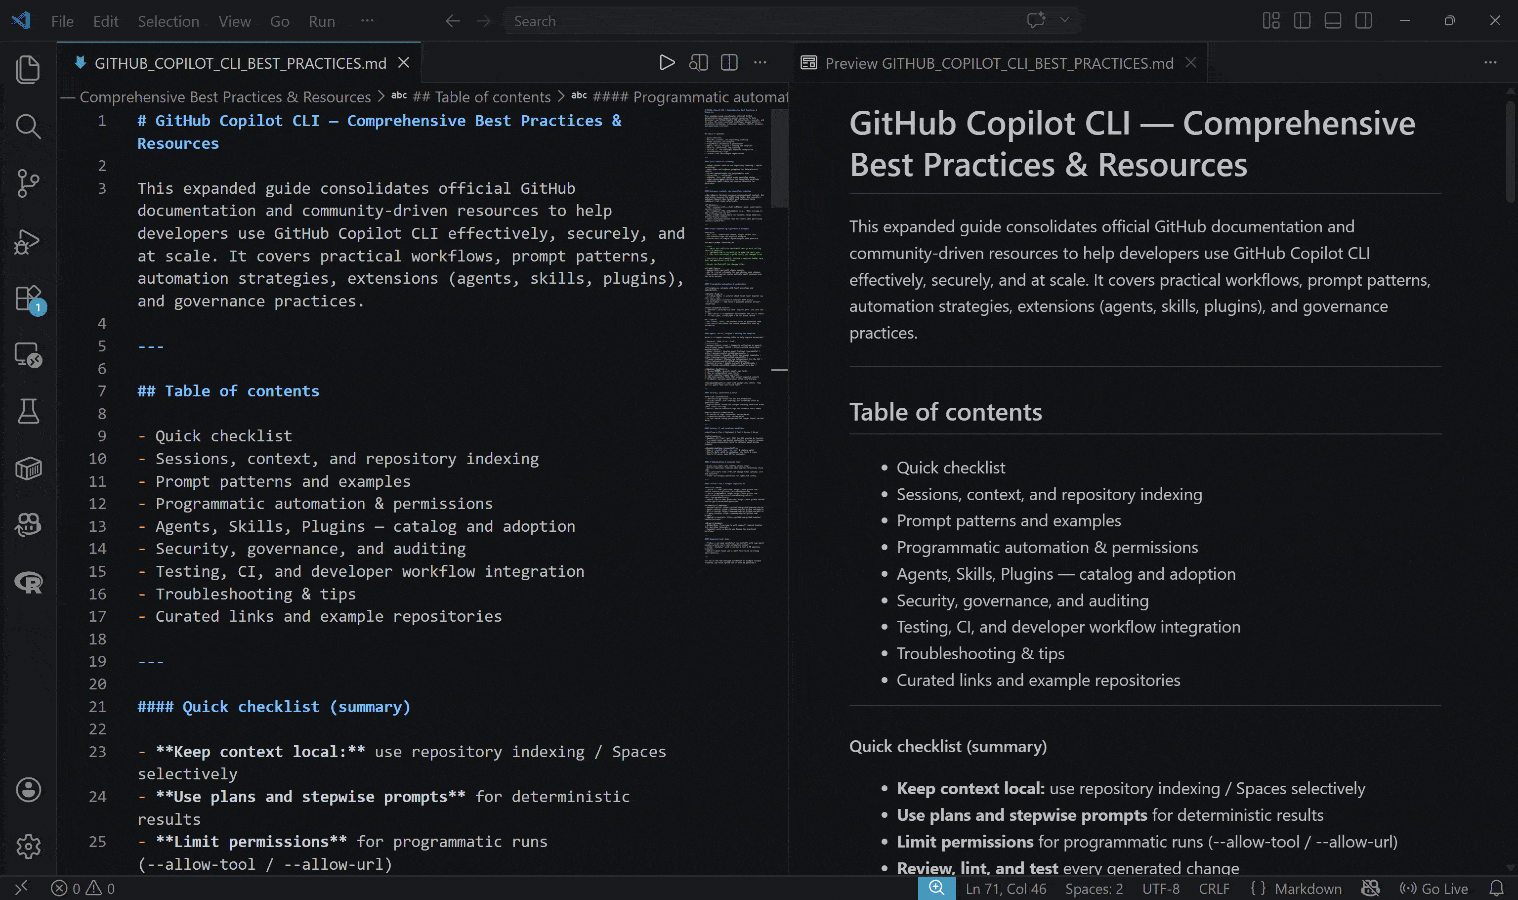Open the Source Control view
1518x900 pixels.
point(28,183)
